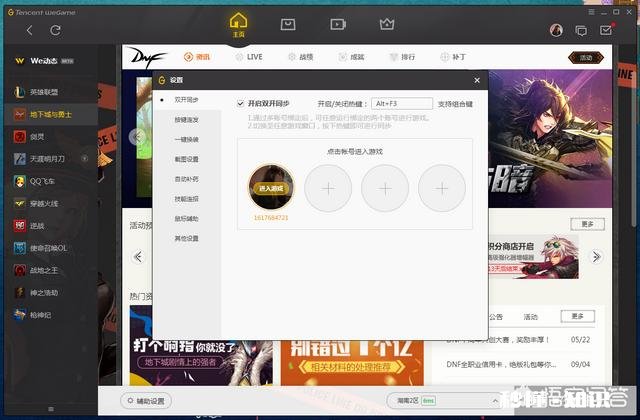This screenshot has width=640, height=420.
Task: Switch to DNF 成就 tab
Action: pyautogui.click(x=351, y=57)
